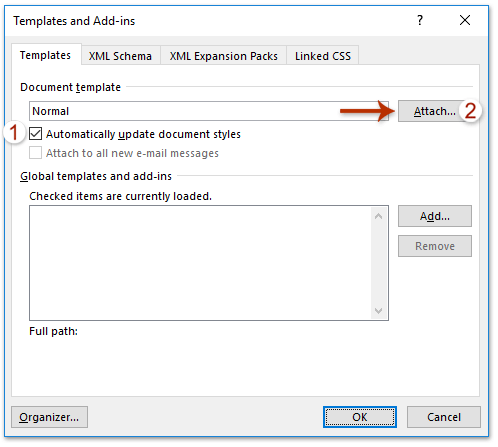Screen dimensions: 498x447
Task: Click the red circled number 1 annotation
Action: coord(14,132)
